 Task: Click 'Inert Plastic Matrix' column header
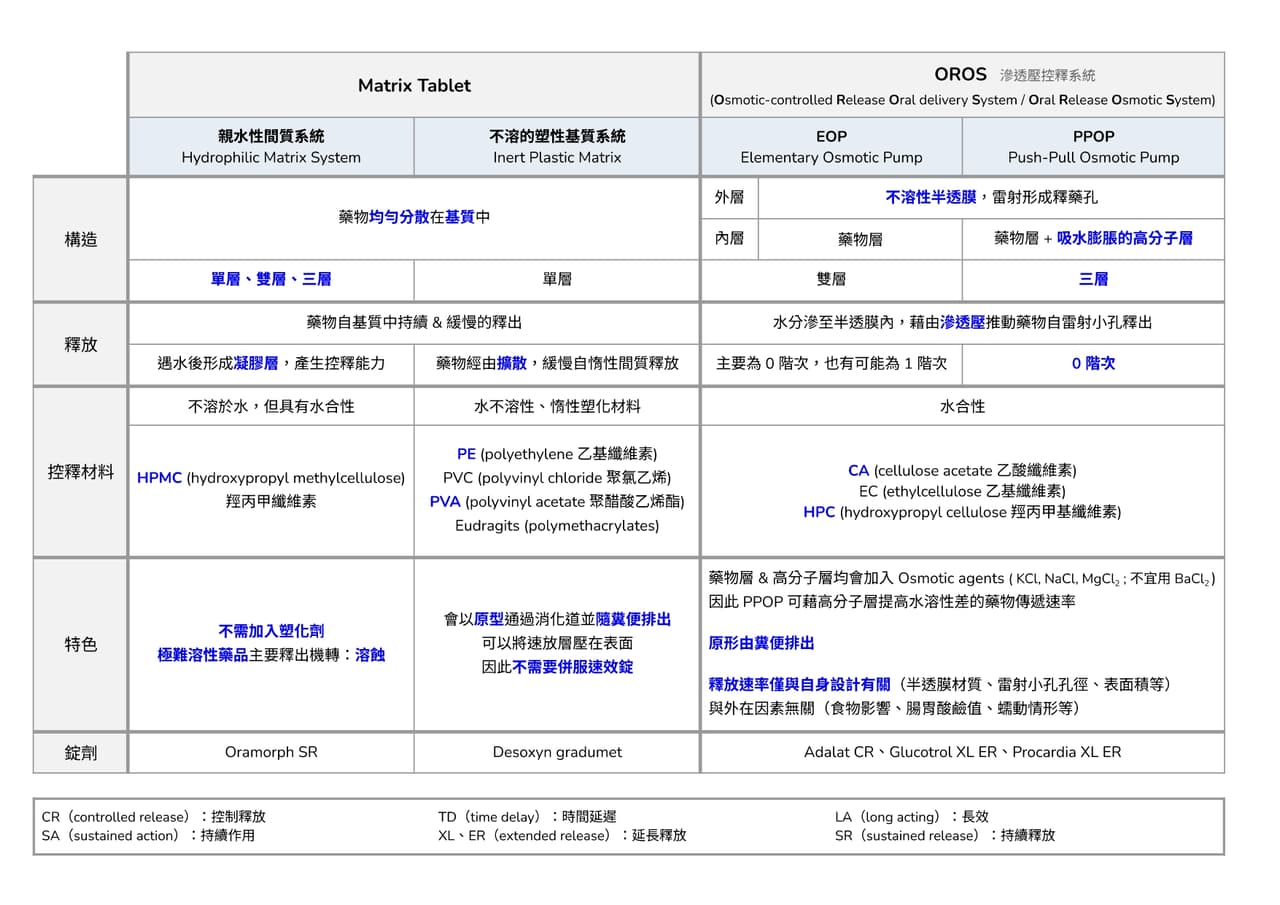557,147
